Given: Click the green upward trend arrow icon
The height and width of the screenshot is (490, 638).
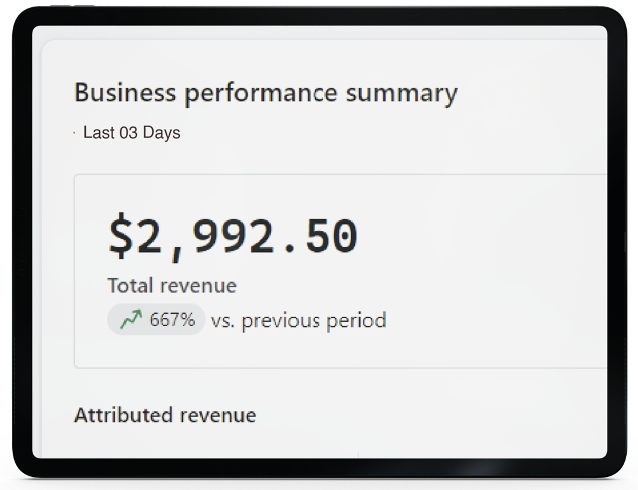Looking at the screenshot, I should [130, 320].
